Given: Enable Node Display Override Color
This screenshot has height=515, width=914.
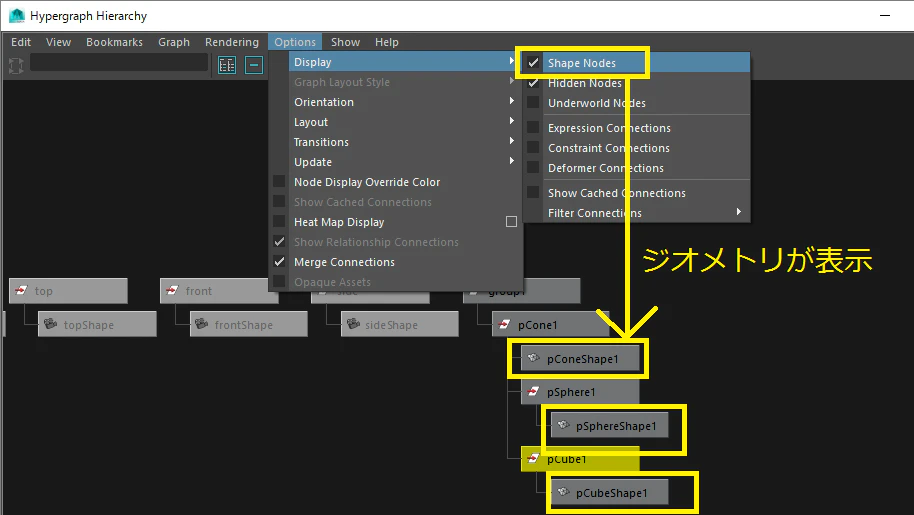Looking at the screenshot, I should 279,182.
